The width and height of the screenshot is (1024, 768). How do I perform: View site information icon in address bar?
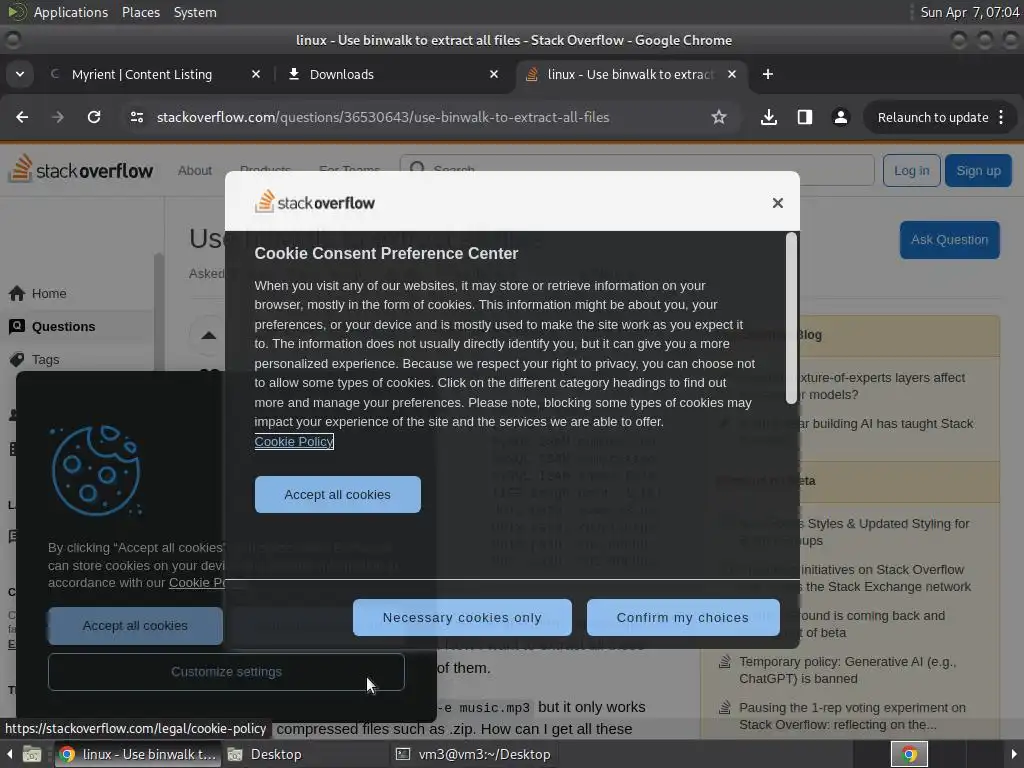[x=137, y=117]
